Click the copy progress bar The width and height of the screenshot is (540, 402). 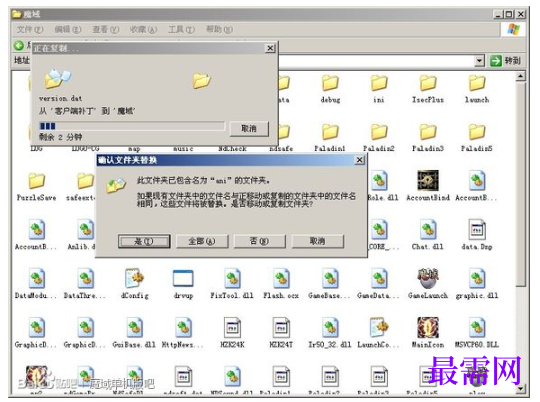coord(132,126)
